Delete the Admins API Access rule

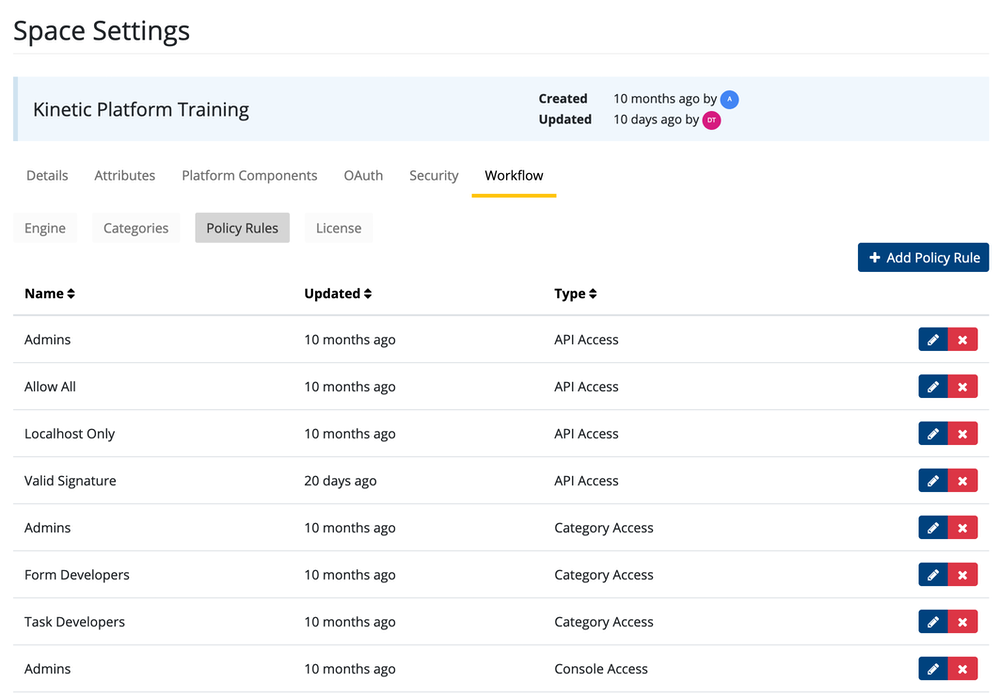963,339
